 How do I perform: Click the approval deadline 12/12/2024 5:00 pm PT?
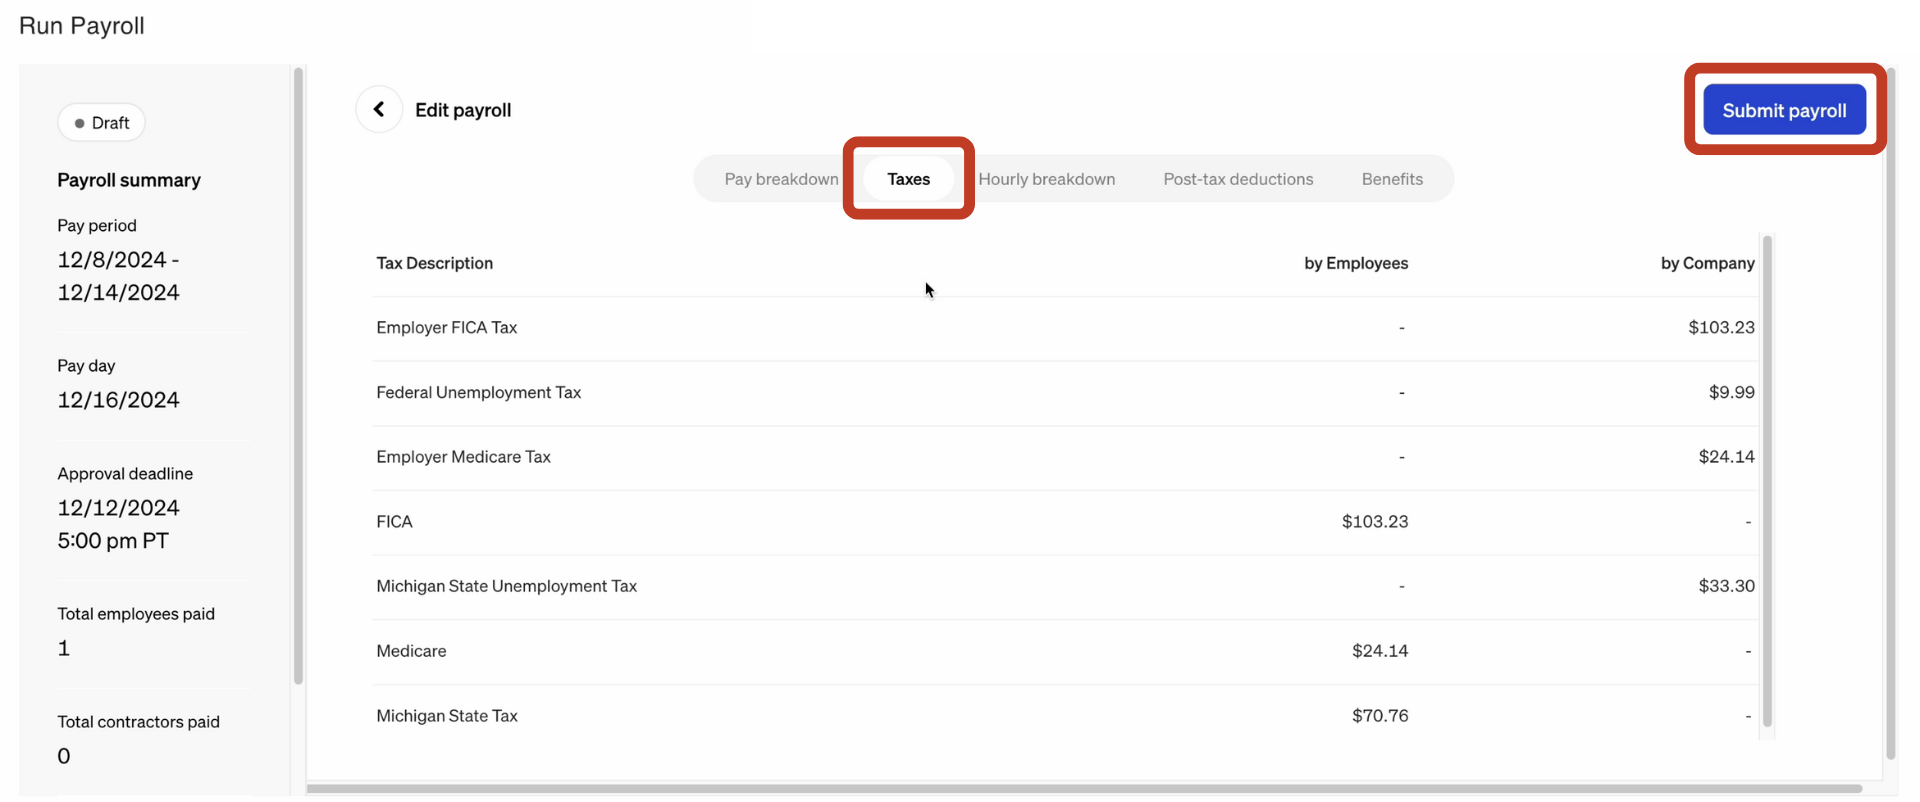pyautogui.click(x=118, y=524)
